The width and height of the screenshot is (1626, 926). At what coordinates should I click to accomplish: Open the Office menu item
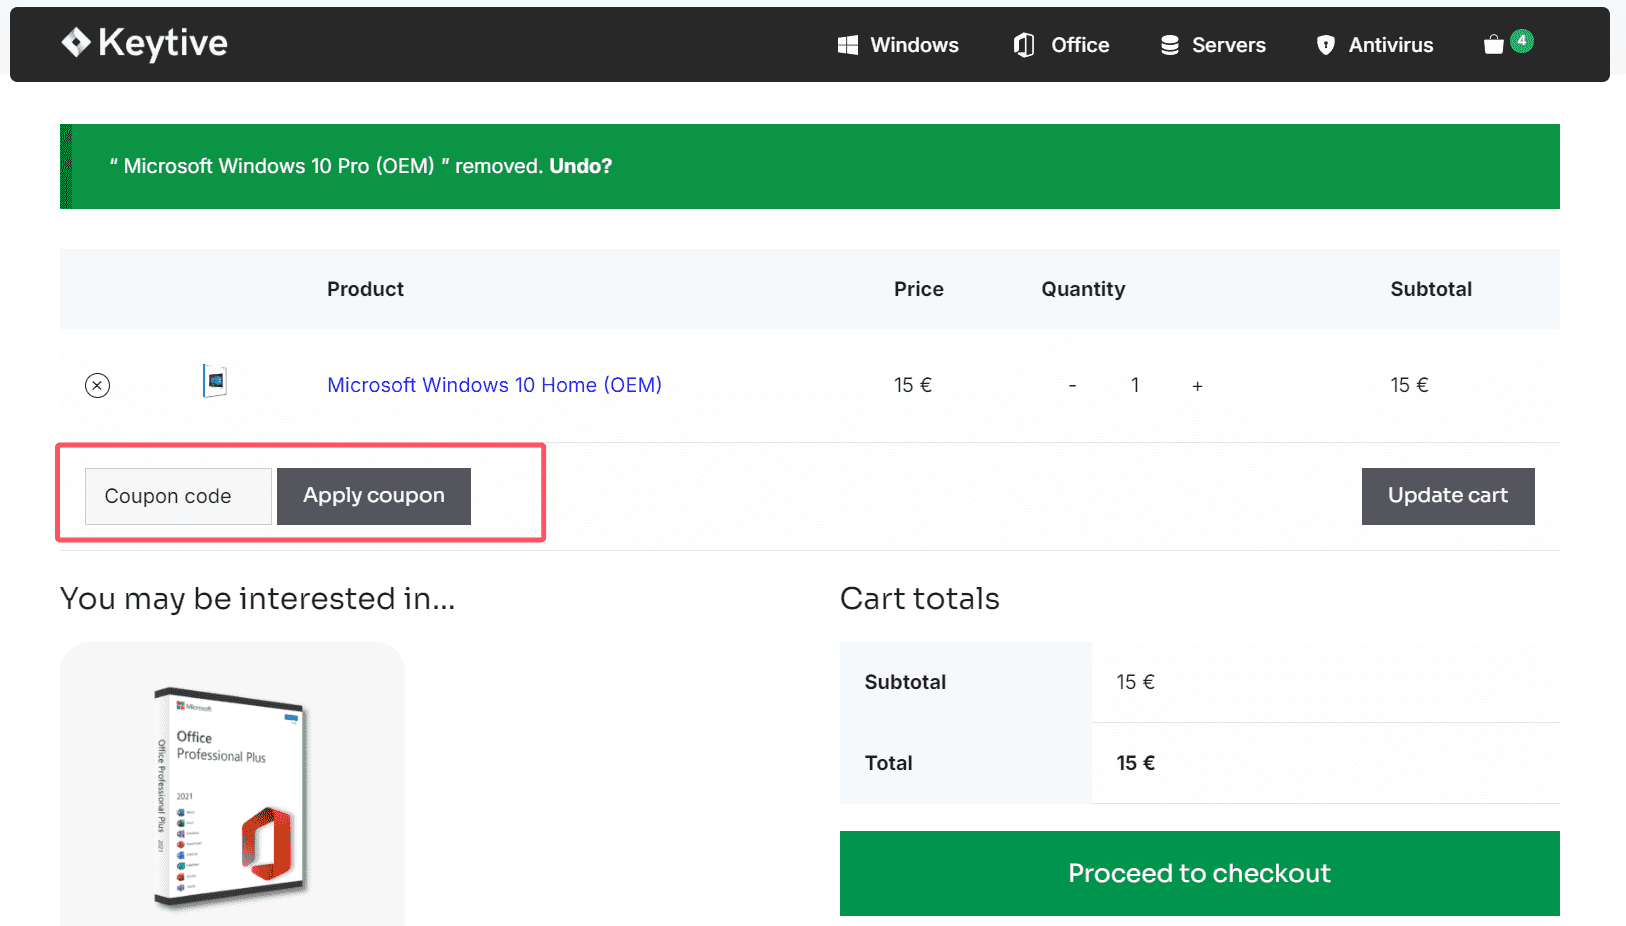click(1061, 45)
